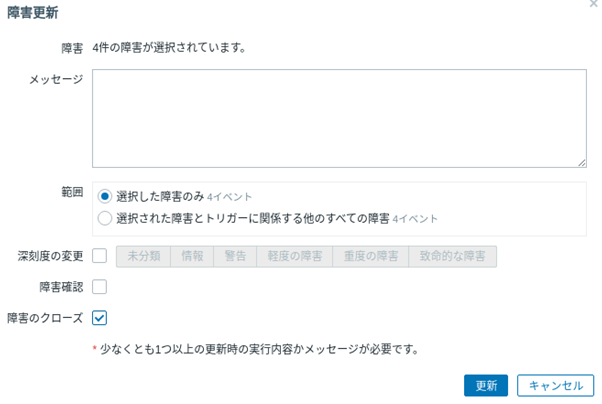Uncheck the 障害のクローズ checkbox
Viewport: 602px width, 404px height.
pyautogui.click(x=99, y=318)
